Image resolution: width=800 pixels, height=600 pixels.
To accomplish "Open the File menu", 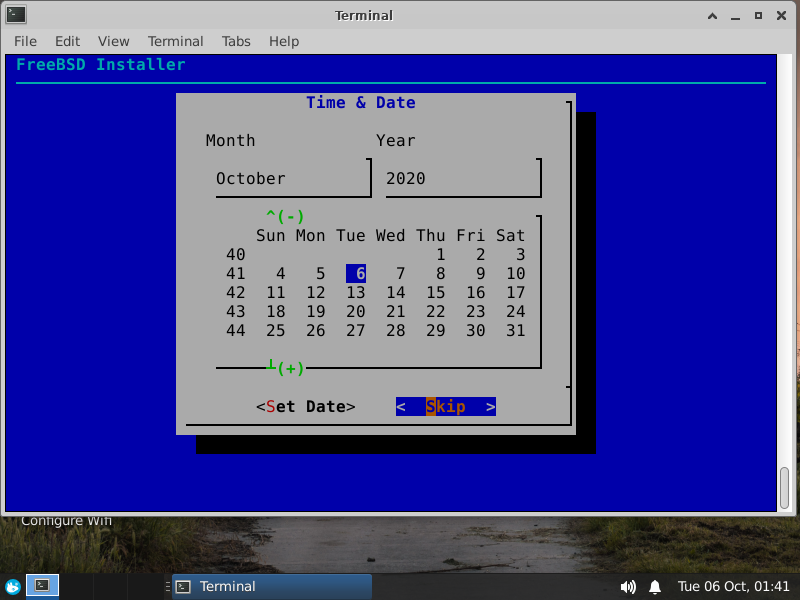I will click(x=25, y=41).
